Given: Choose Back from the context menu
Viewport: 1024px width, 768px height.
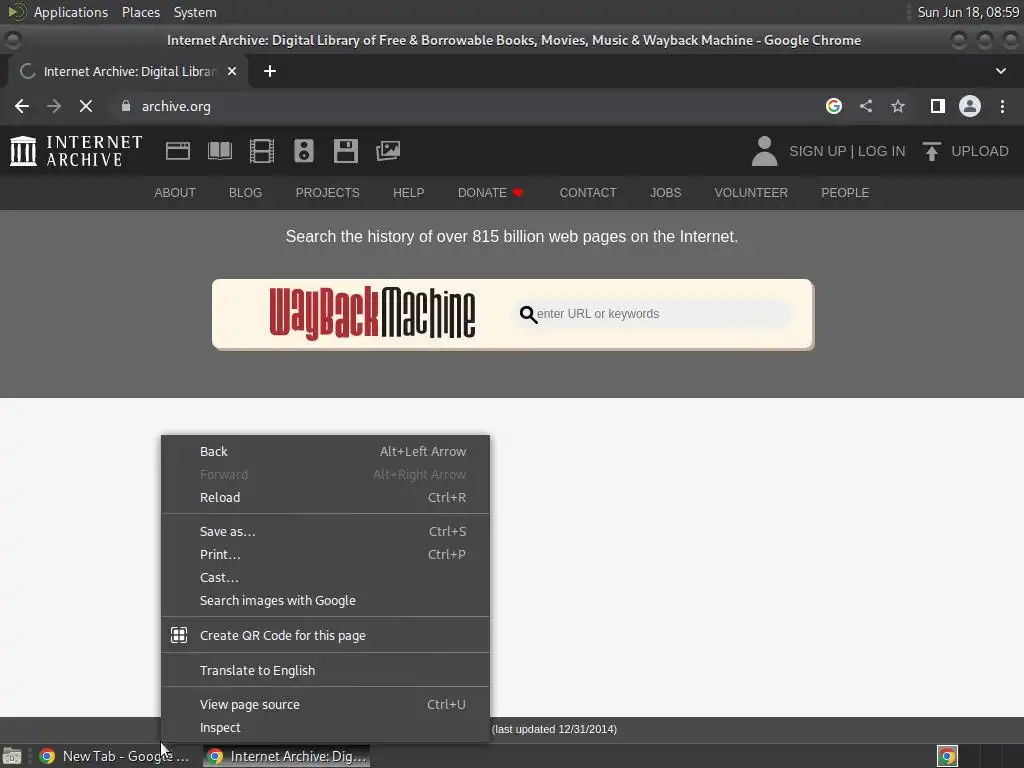Looking at the screenshot, I should [x=325, y=451].
